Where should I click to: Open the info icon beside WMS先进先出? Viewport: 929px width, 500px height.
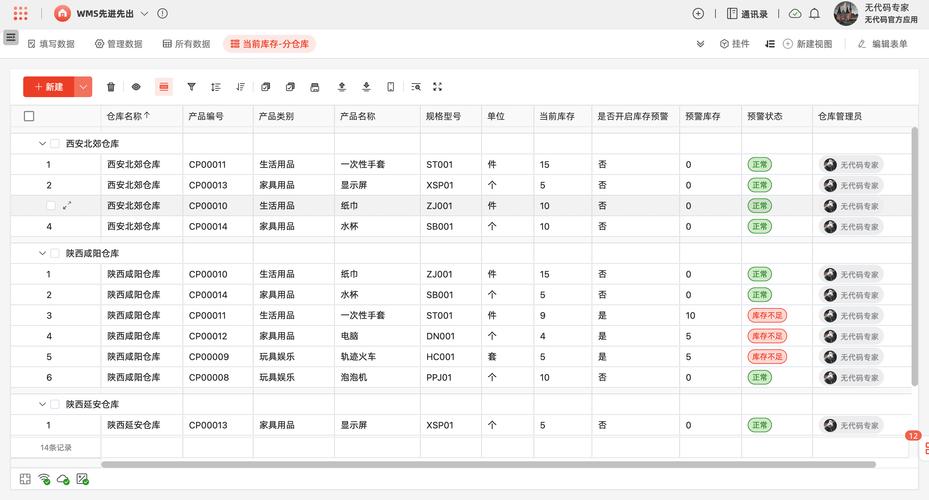click(162, 13)
